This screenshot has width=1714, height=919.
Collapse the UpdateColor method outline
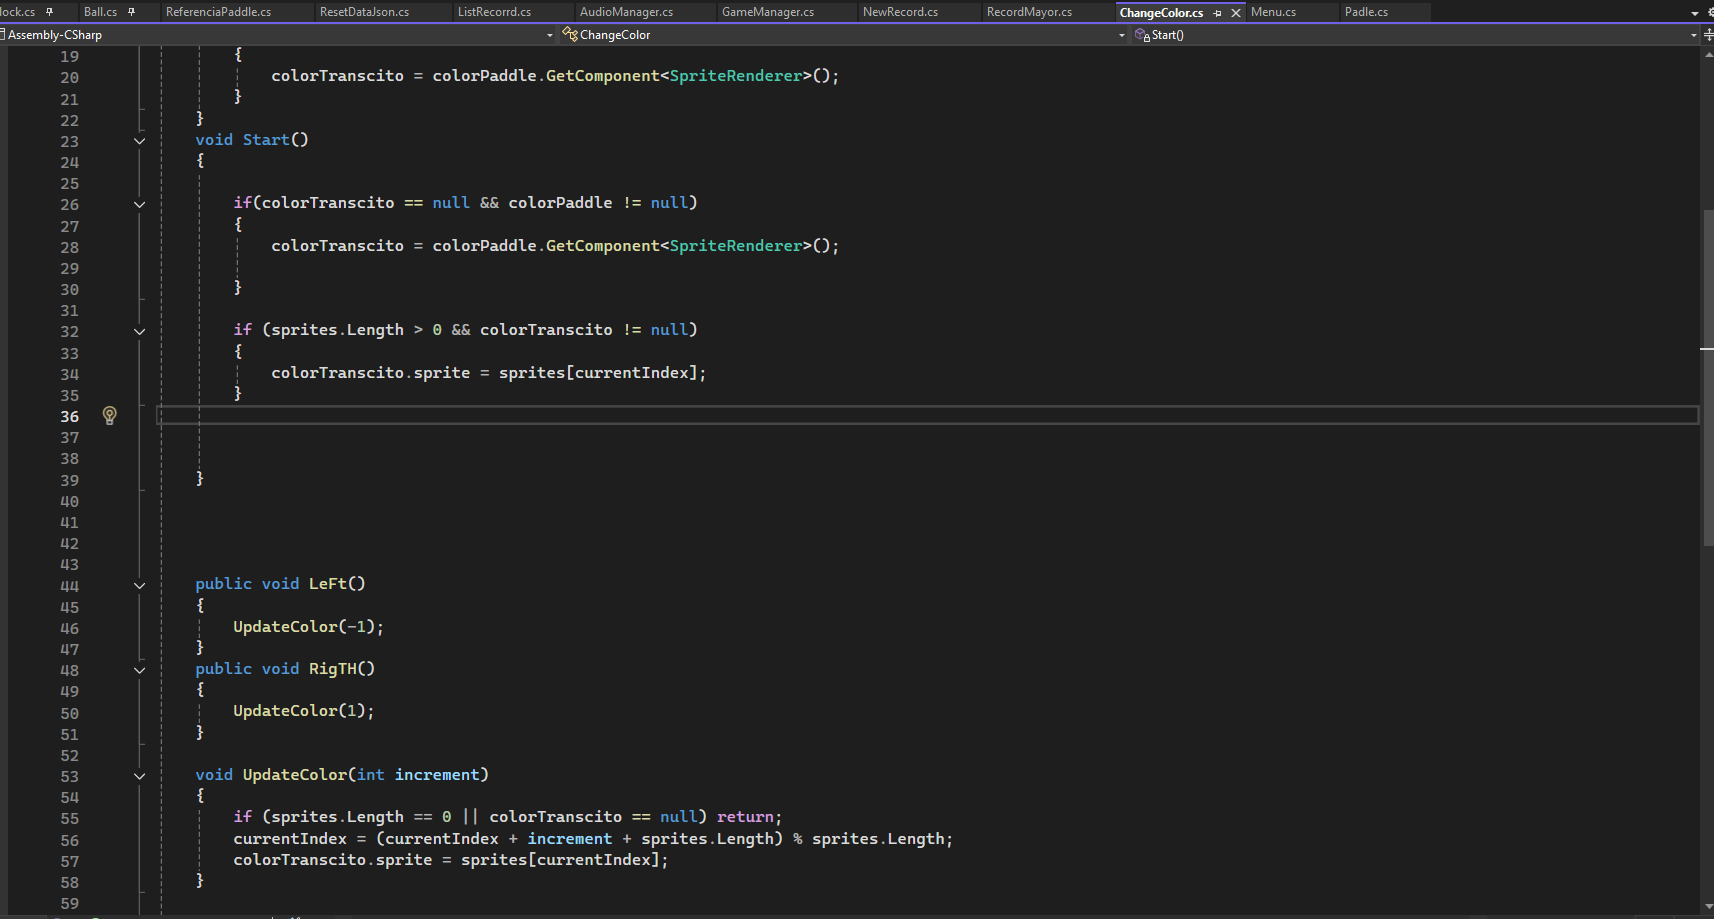click(139, 776)
